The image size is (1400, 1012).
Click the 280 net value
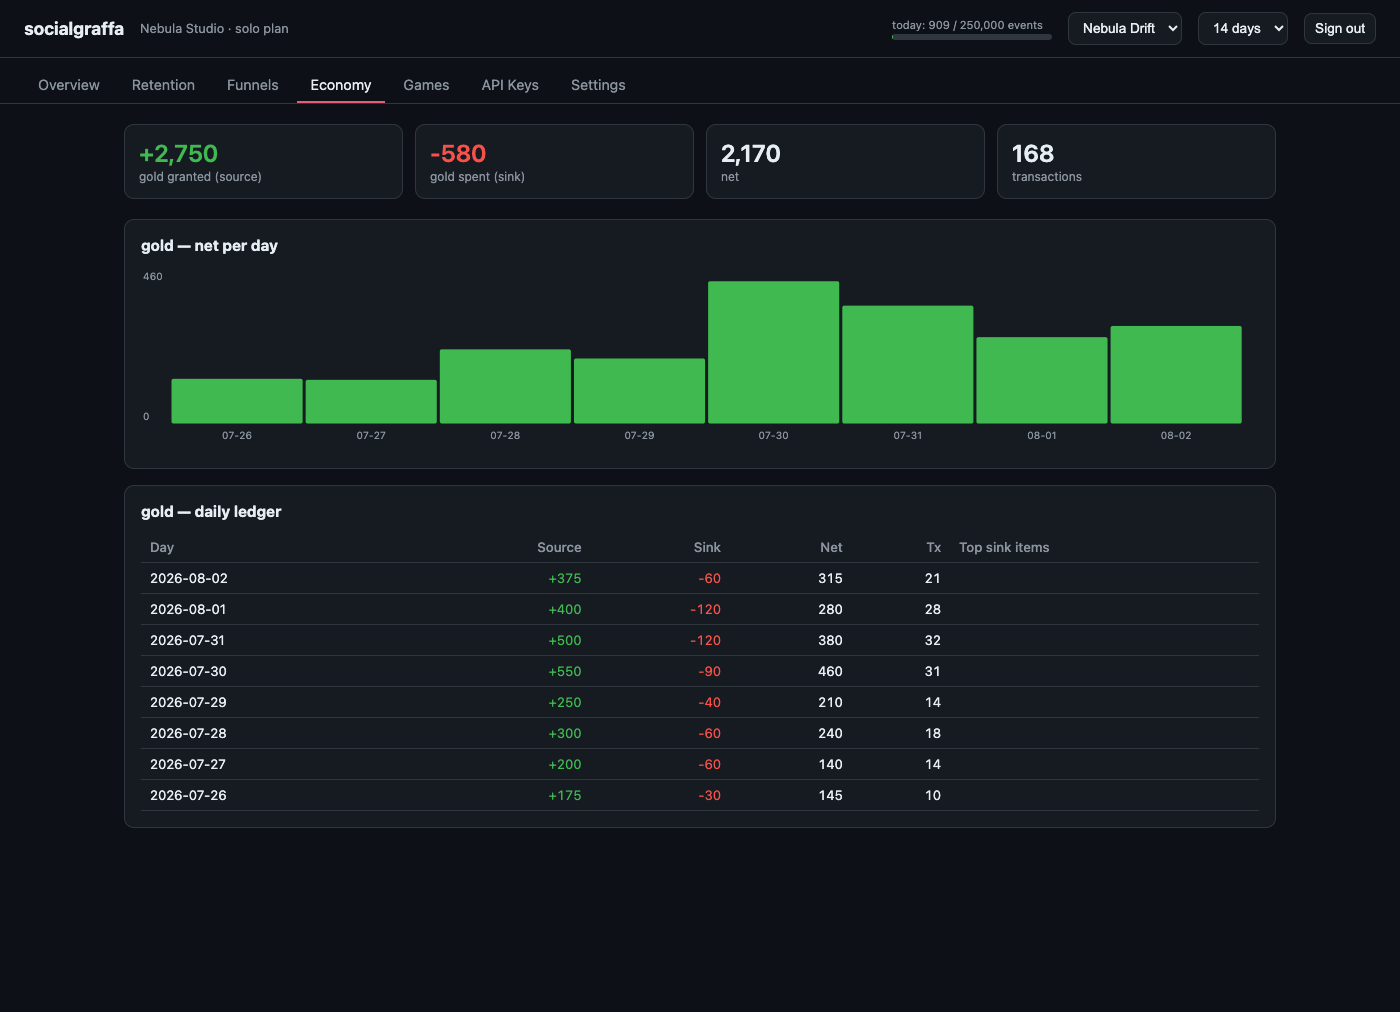tap(830, 609)
